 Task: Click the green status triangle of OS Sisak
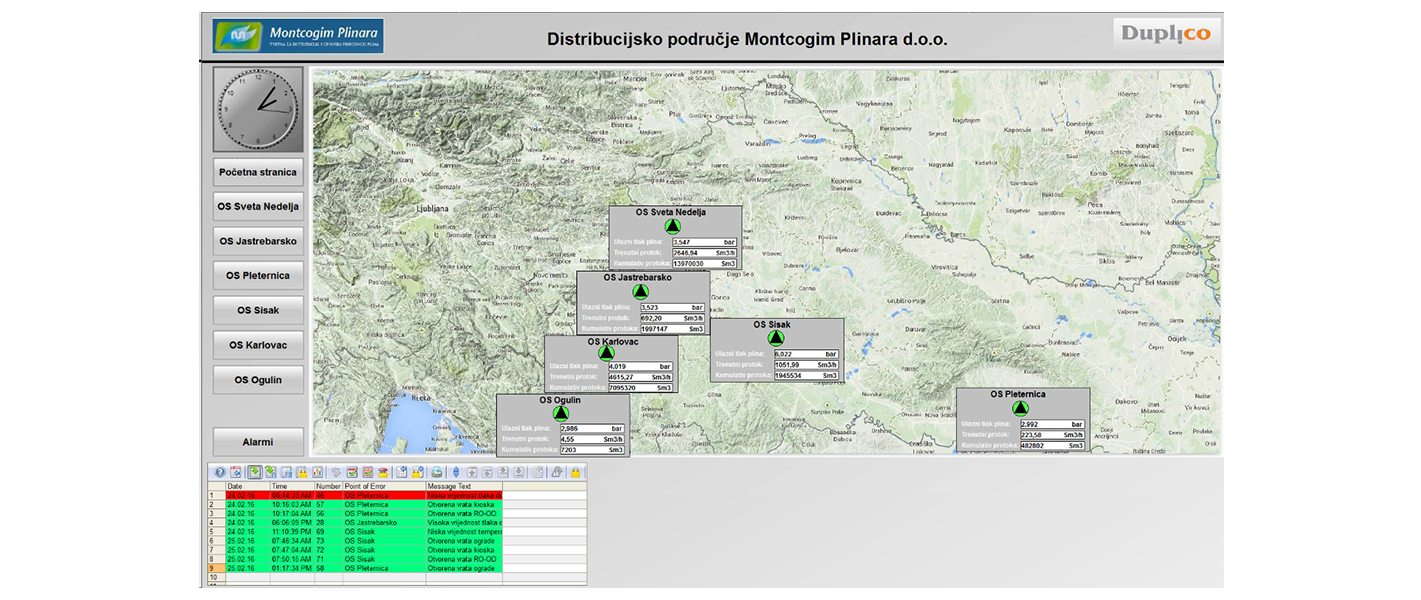coord(776,338)
